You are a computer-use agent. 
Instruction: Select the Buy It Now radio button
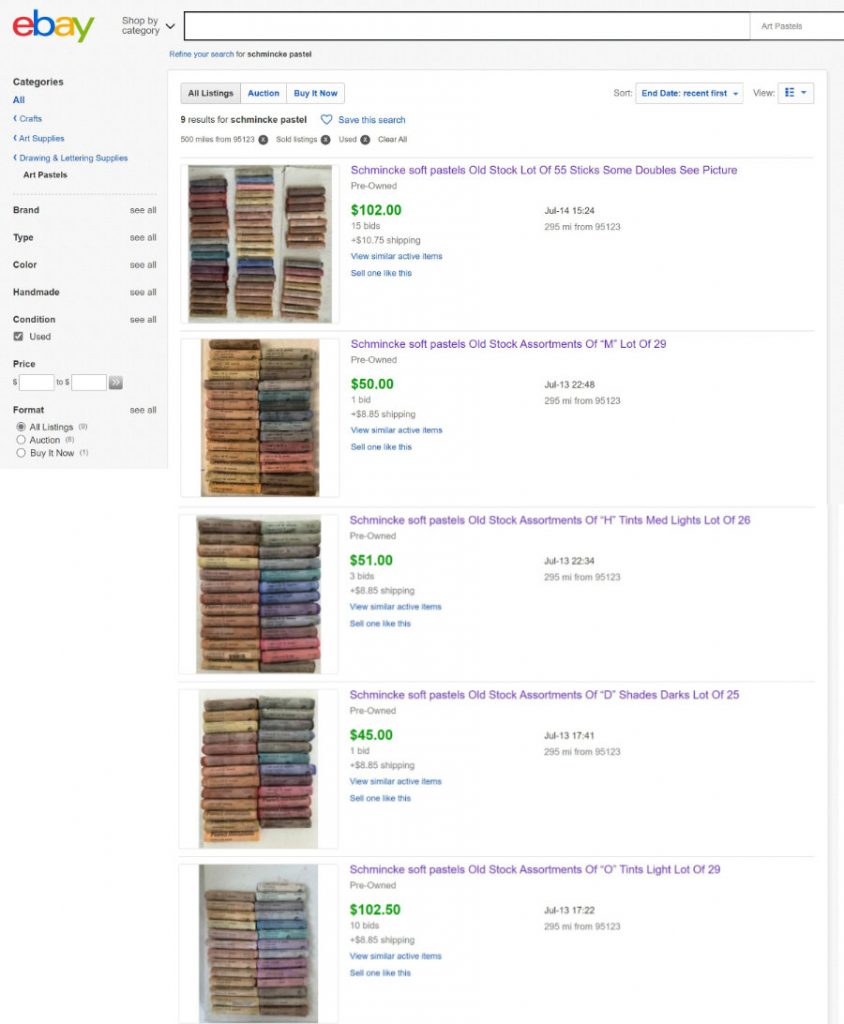[x=21, y=453]
